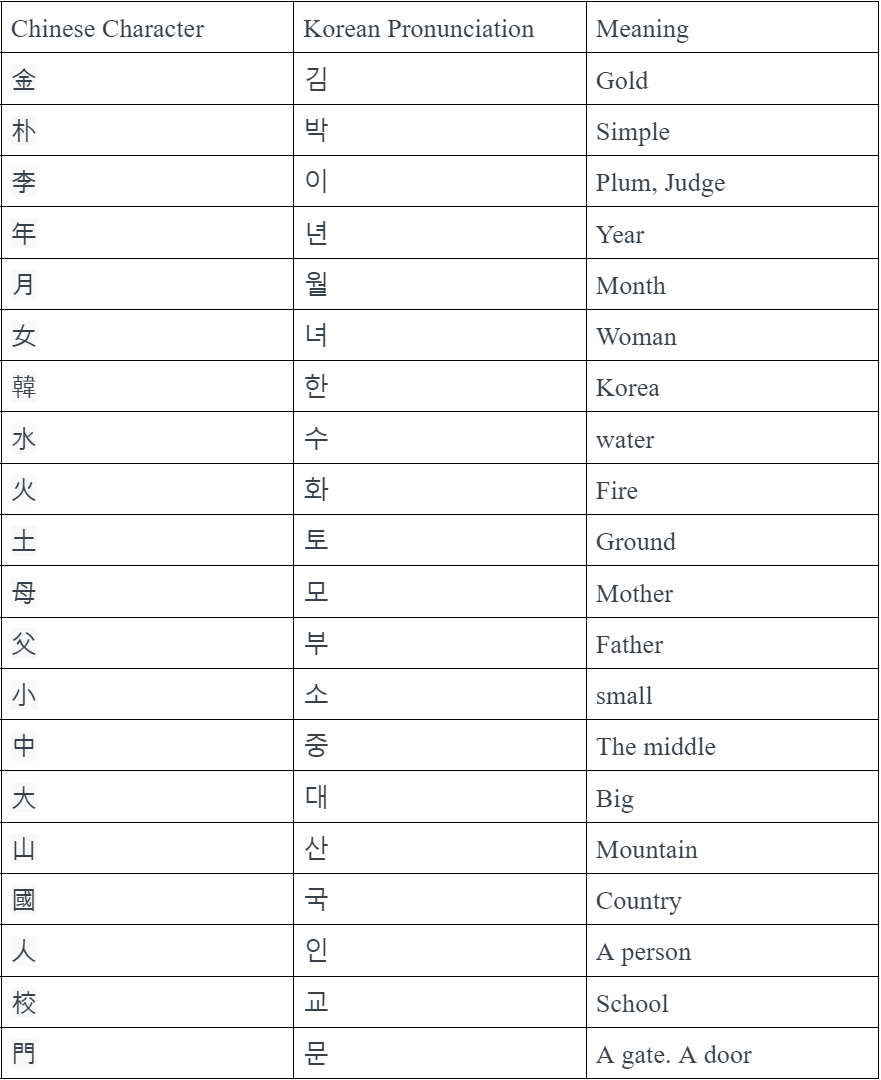Click the Chinese character 金
881x1080 pixels.
pos(24,80)
